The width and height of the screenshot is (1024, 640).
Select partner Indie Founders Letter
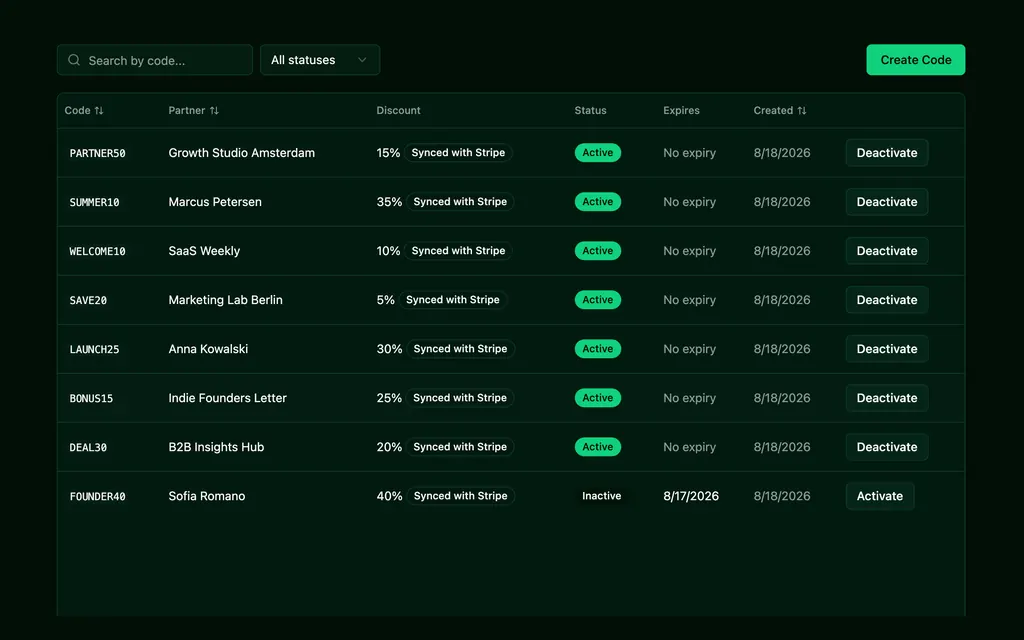click(227, 398)
